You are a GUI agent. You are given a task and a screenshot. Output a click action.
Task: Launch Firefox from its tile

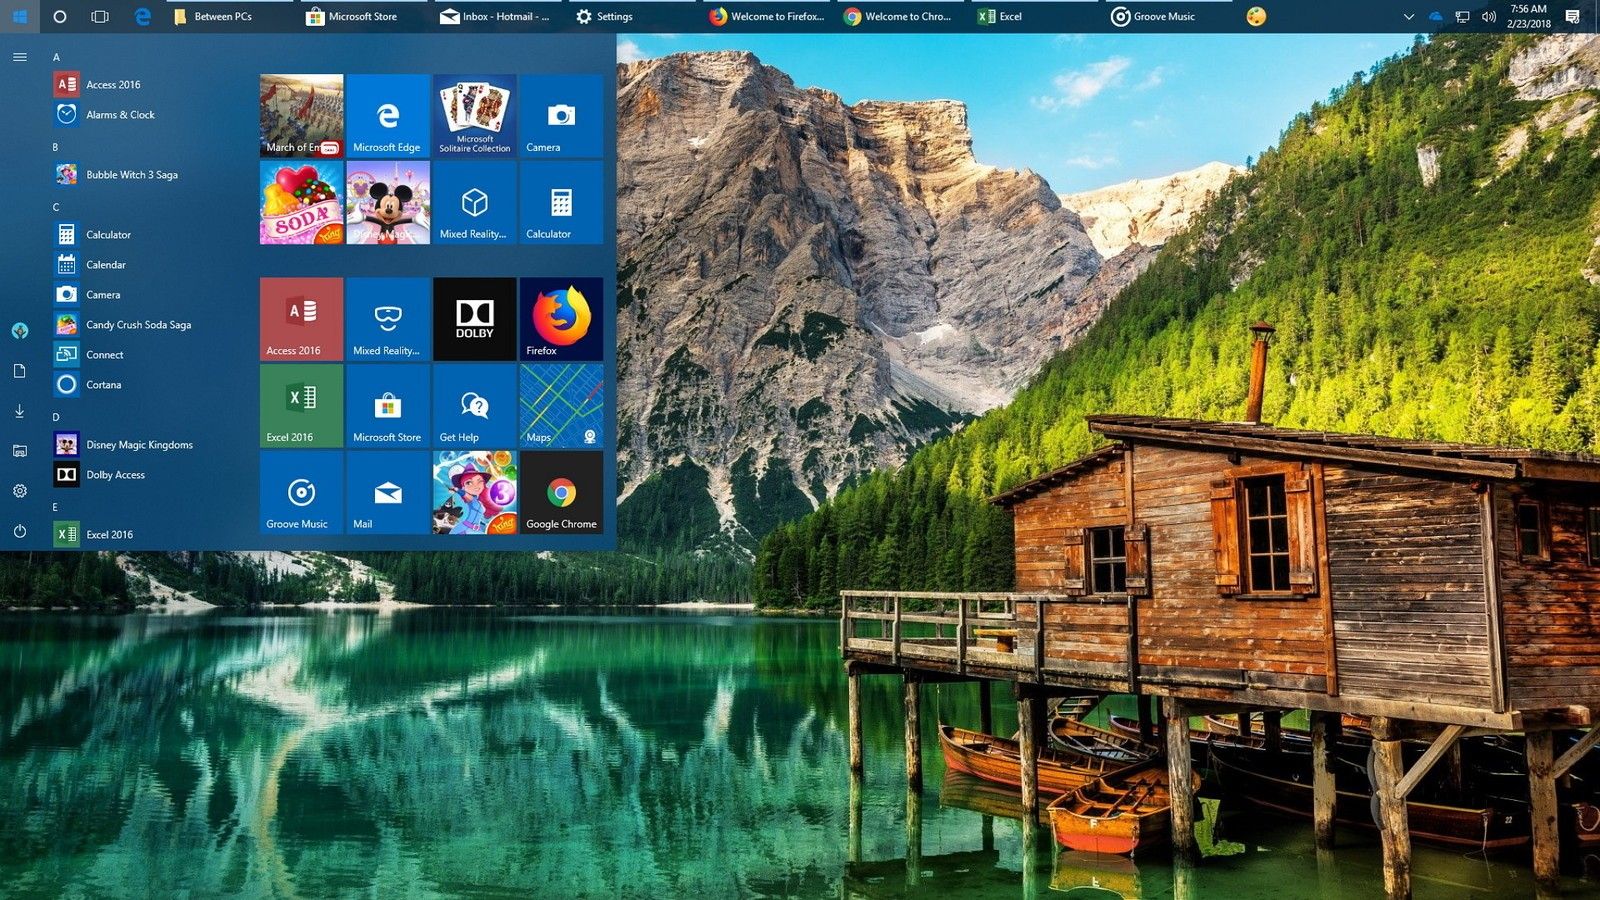[561, 319]
